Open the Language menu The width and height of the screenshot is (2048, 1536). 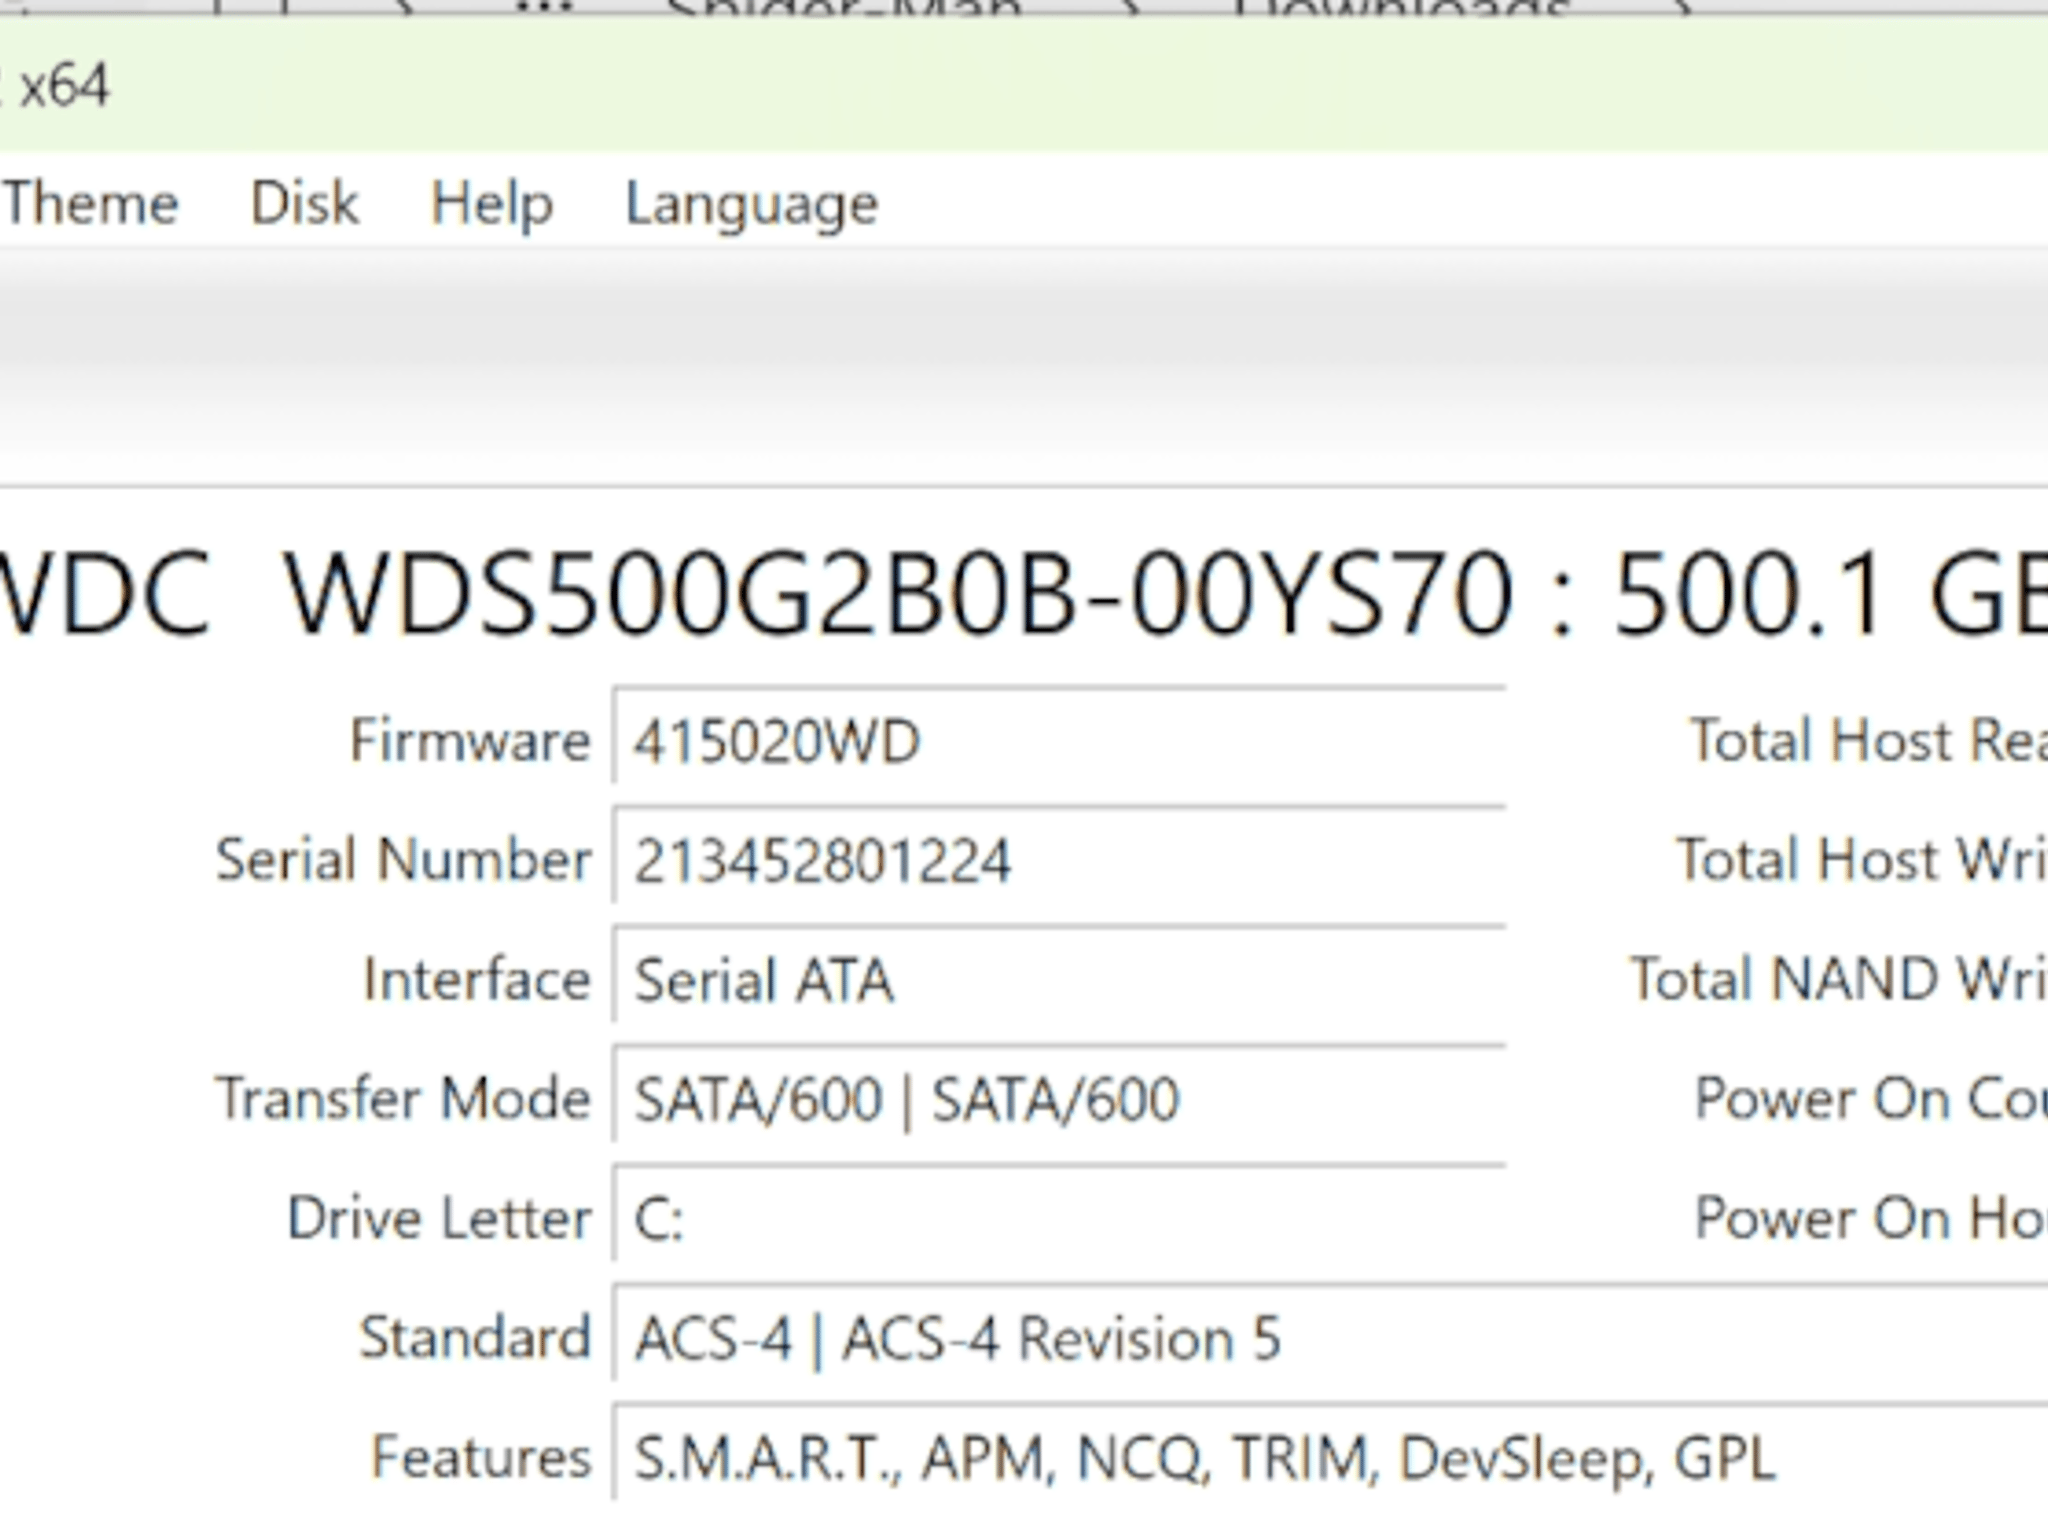pos(752,205)
